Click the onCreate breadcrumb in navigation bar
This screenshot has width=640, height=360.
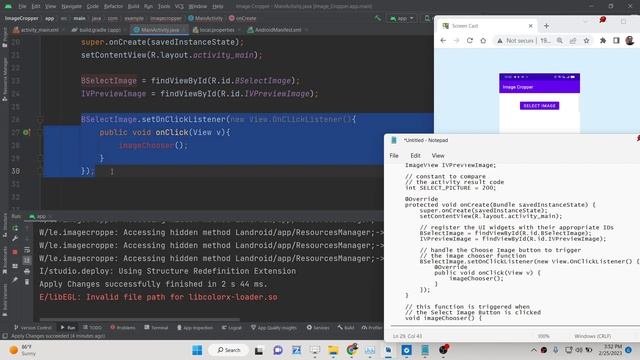pyautogui.click(x=243, y=18)
